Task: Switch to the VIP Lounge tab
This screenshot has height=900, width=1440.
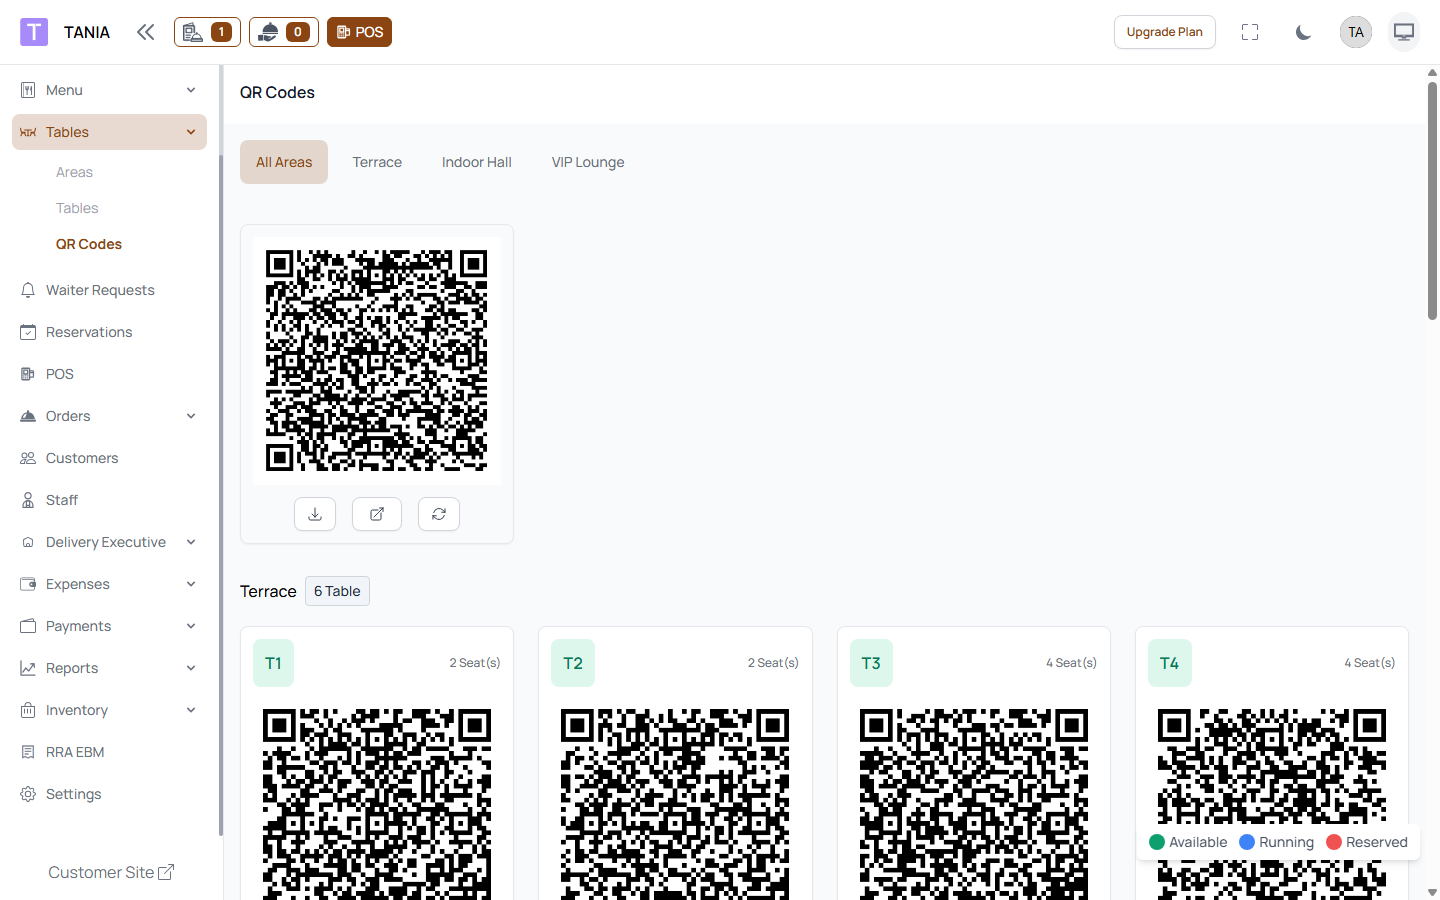Action: pos(588,162)
